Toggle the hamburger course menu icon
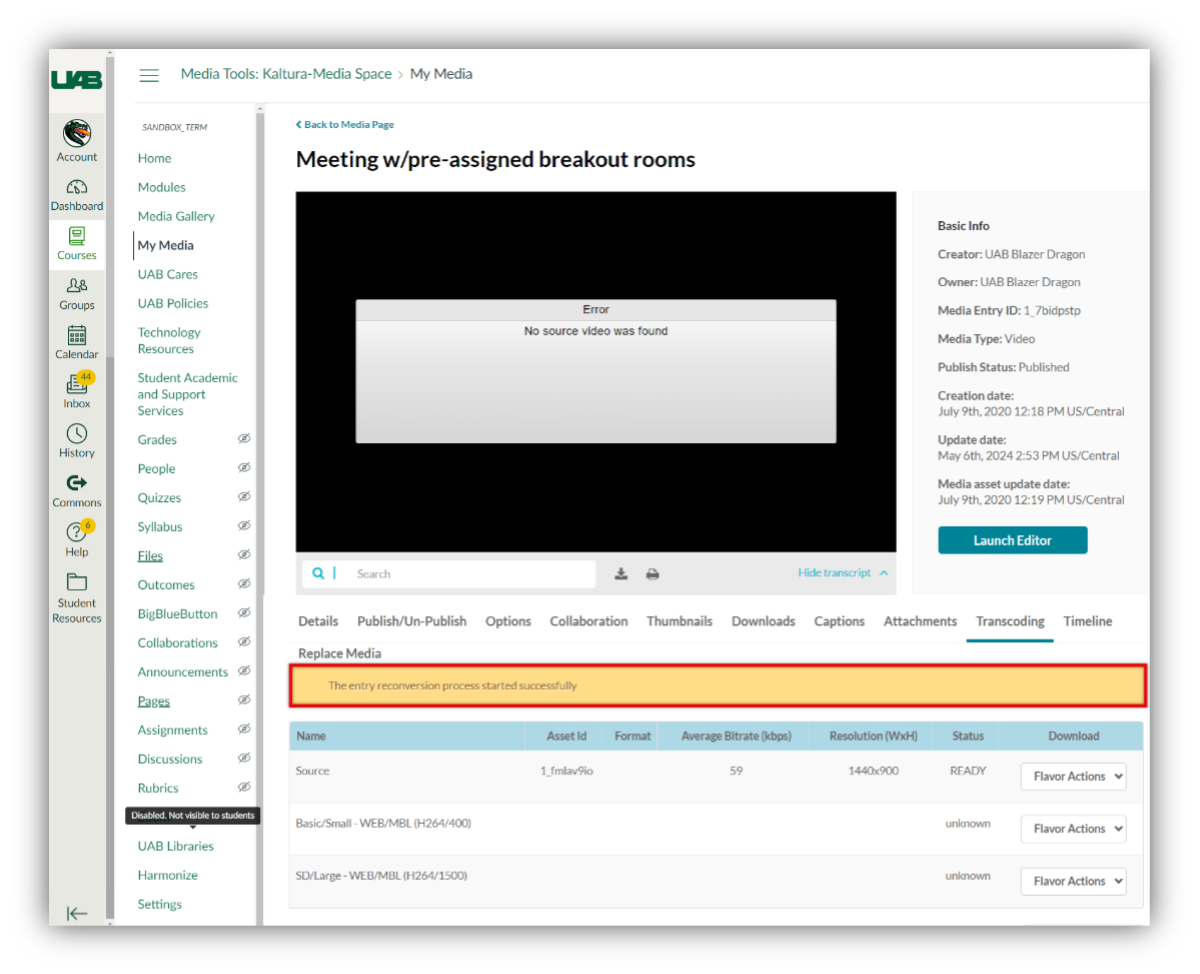This screenshot has height=974, width=1200. [149, 75]
